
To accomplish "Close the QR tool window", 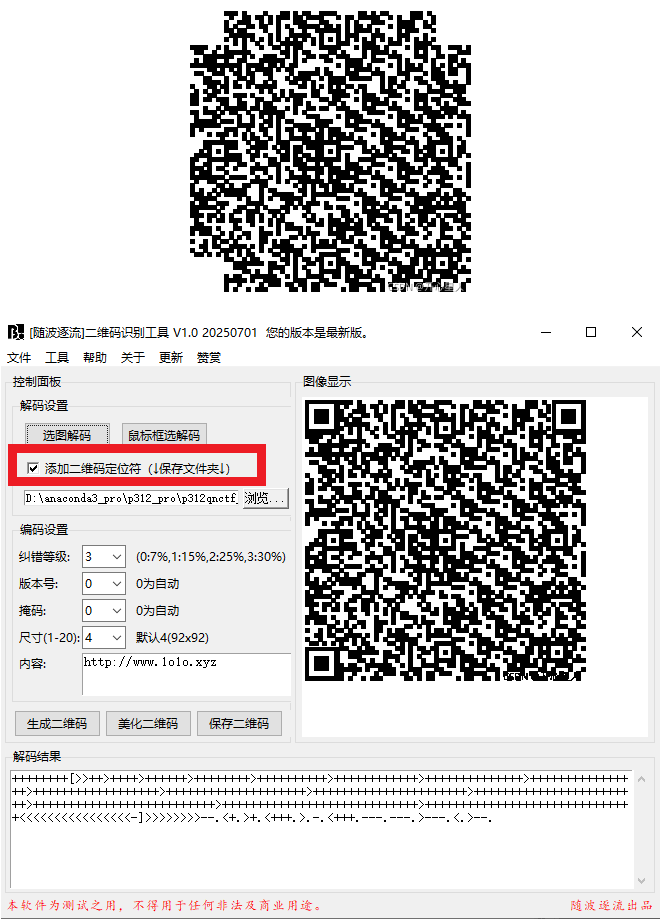I will point(637,332).
